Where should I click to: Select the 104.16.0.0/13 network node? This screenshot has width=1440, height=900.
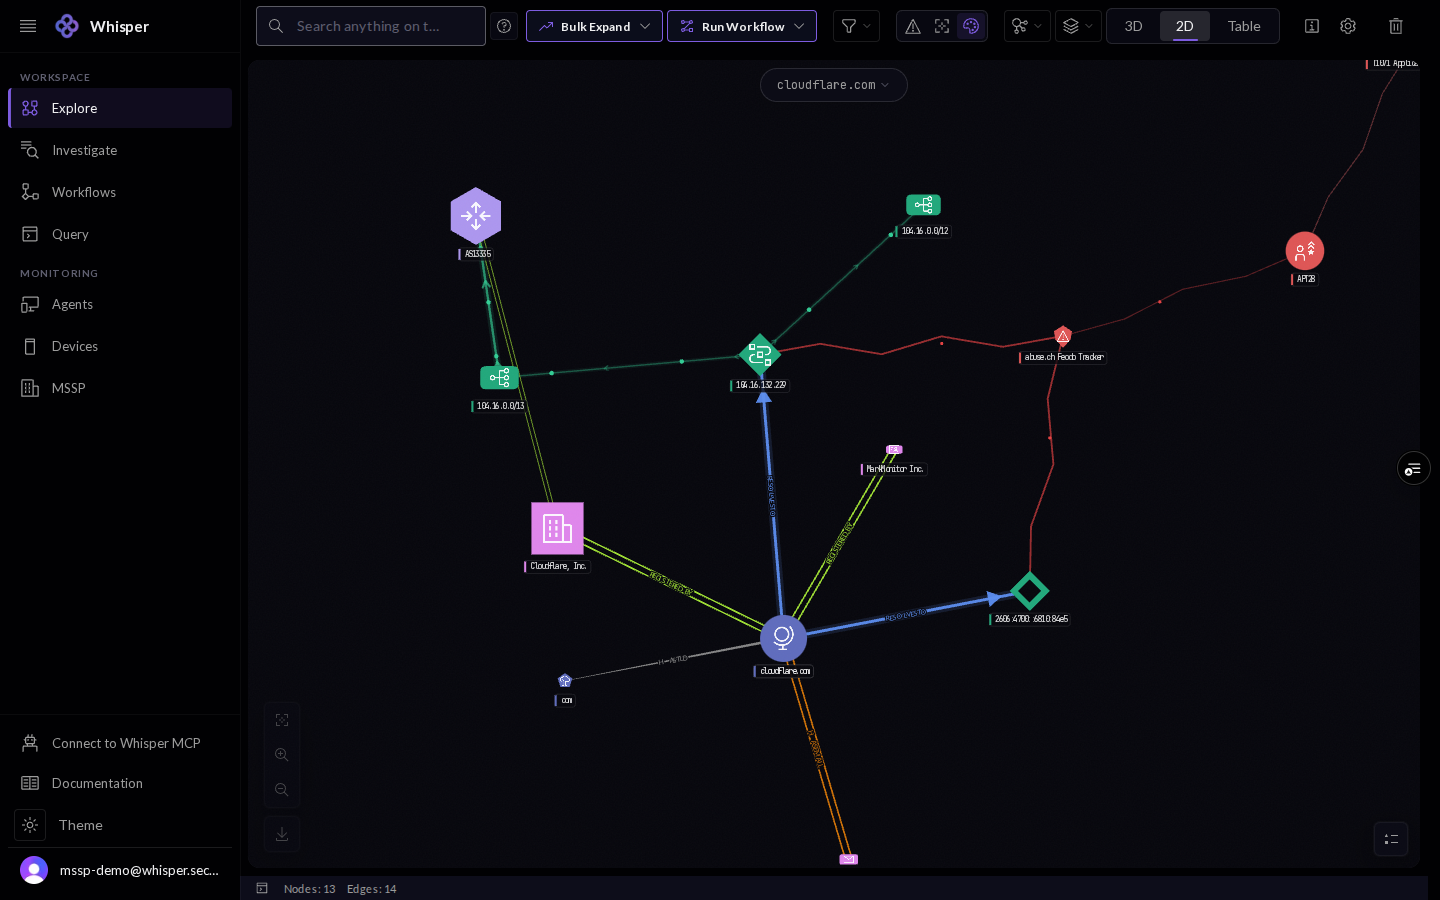click(x=499, y=377)
